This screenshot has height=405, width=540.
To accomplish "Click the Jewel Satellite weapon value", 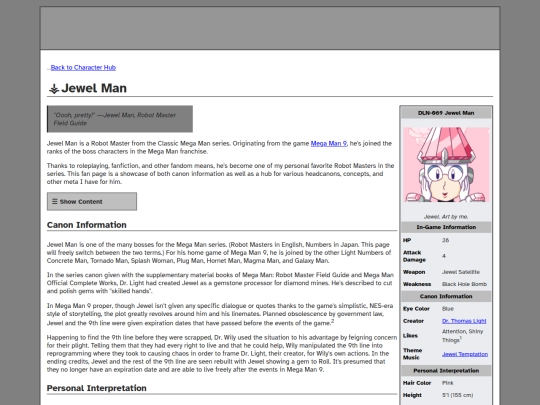I will click(461, 272).
